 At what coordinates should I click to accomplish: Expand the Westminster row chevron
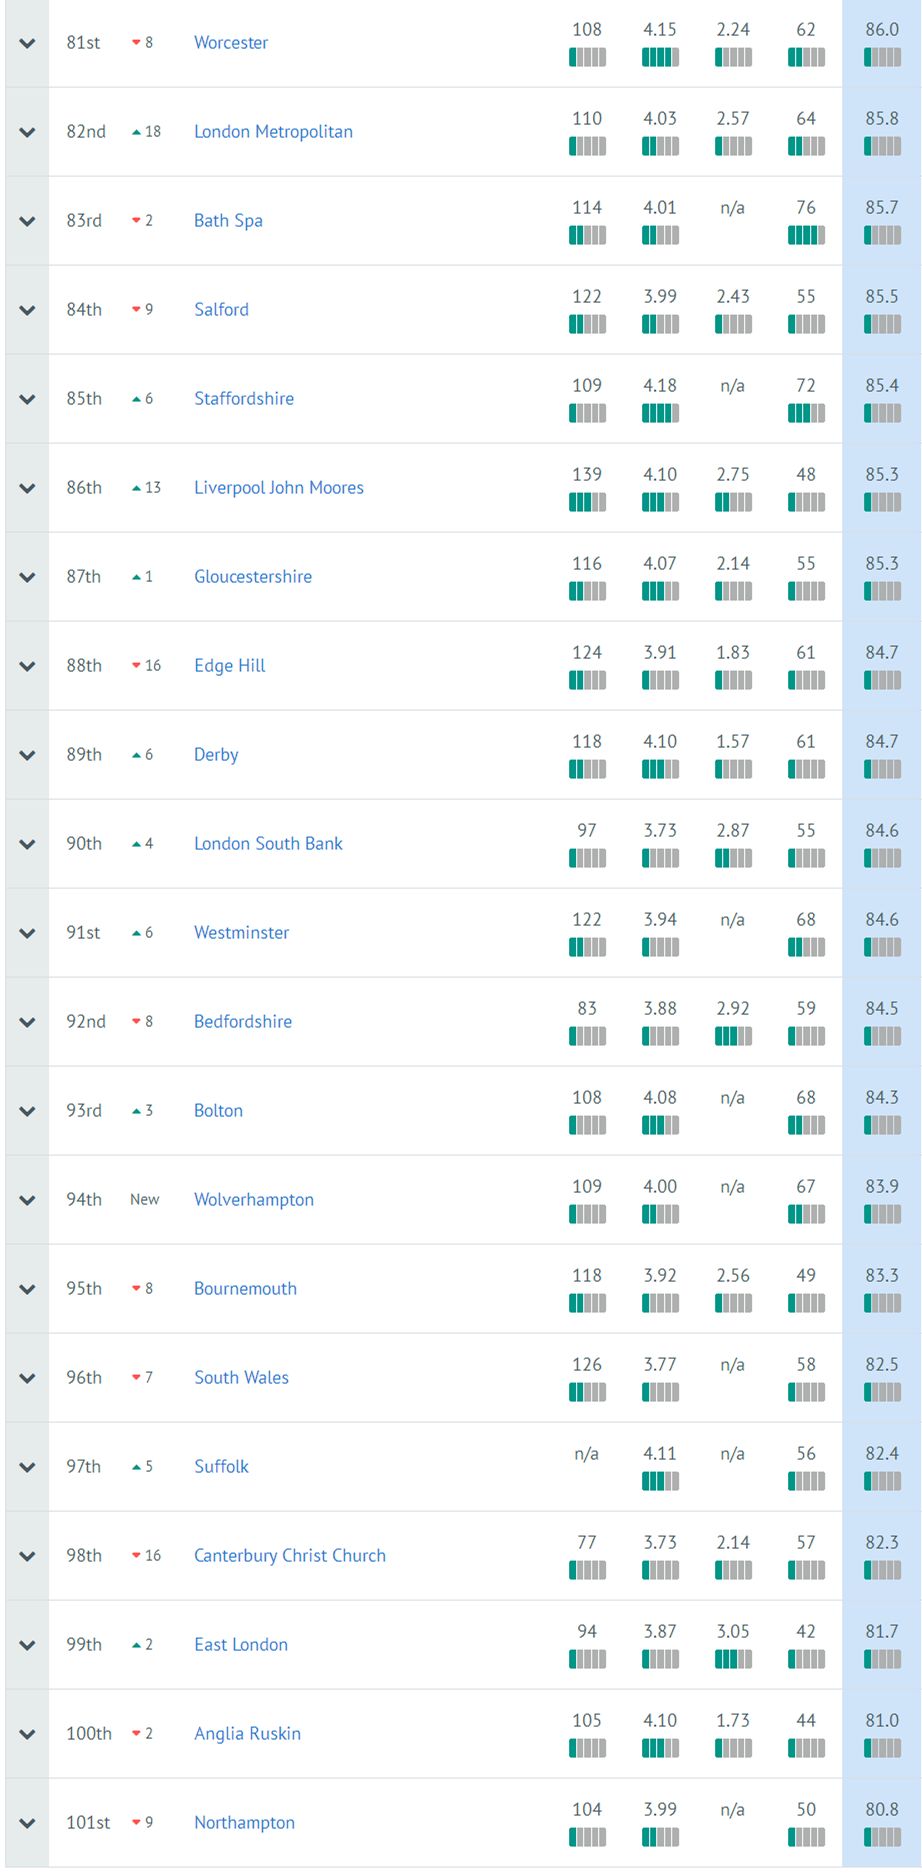tap(27, 933)
